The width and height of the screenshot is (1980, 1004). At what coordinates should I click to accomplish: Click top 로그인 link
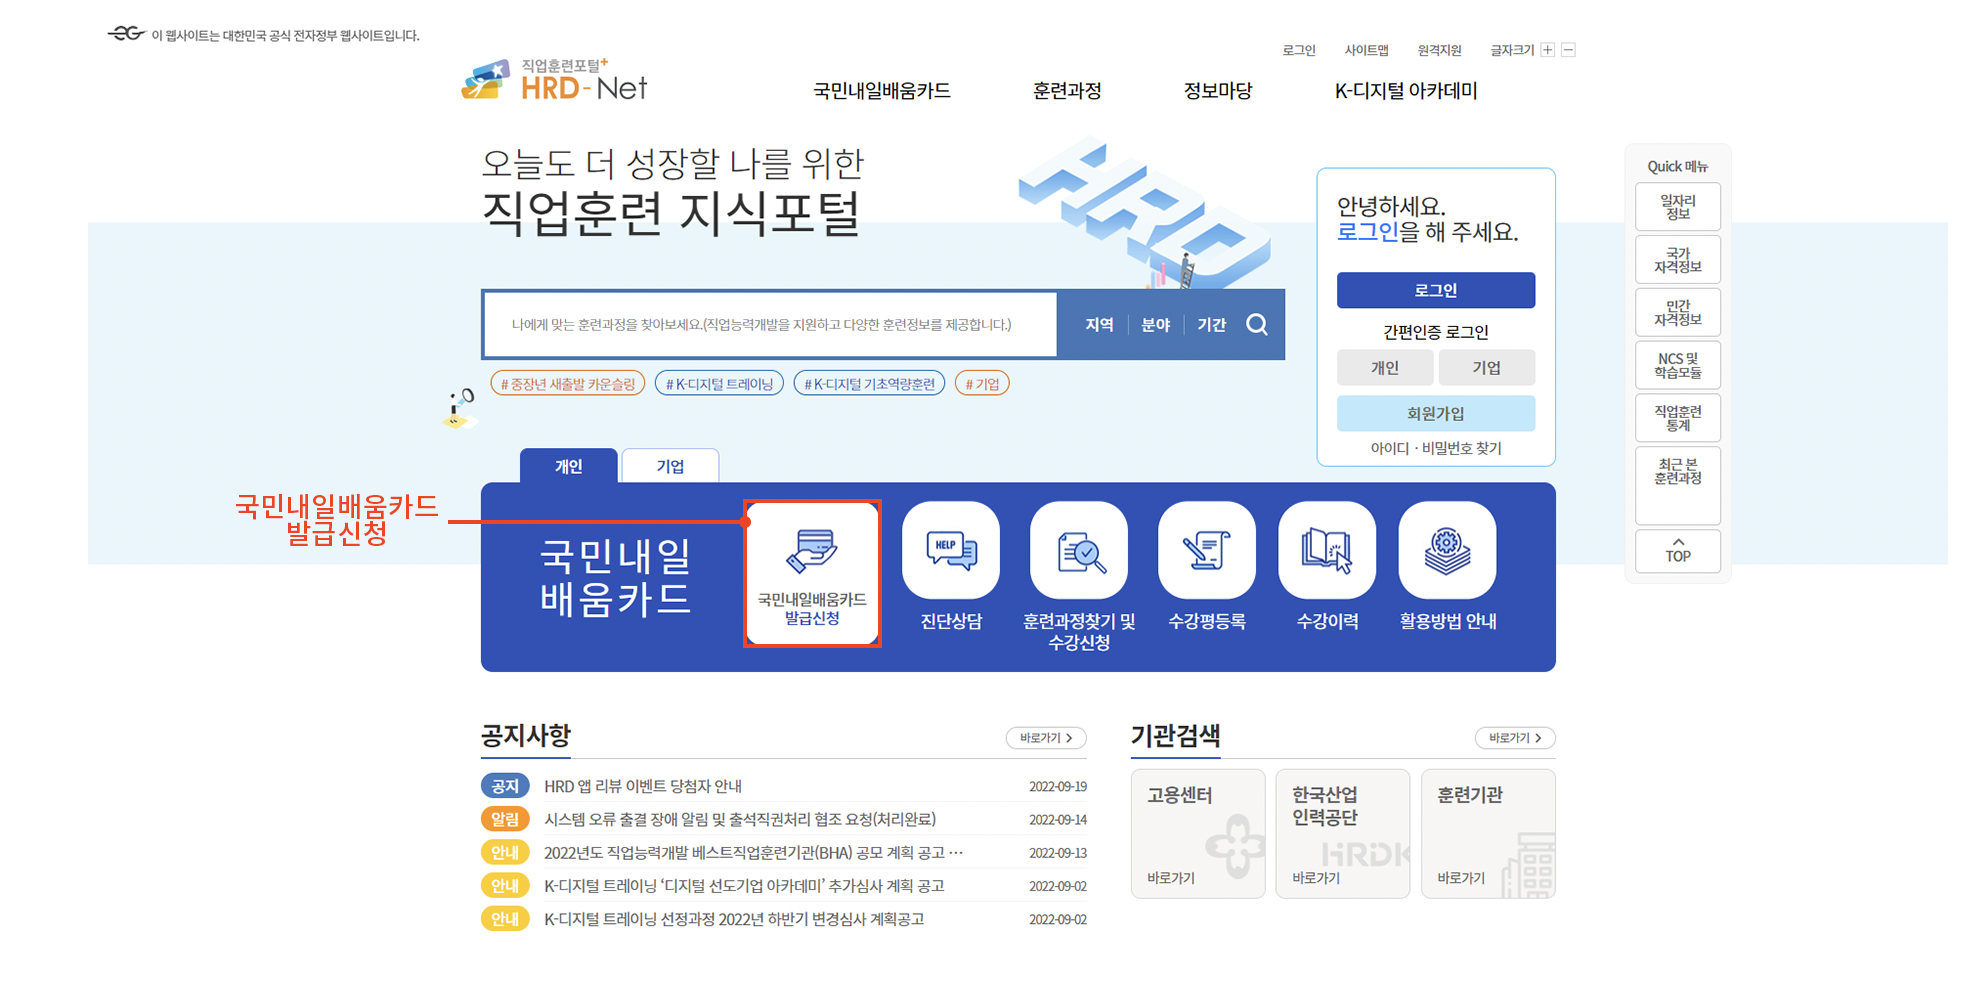click(1299, 50)
